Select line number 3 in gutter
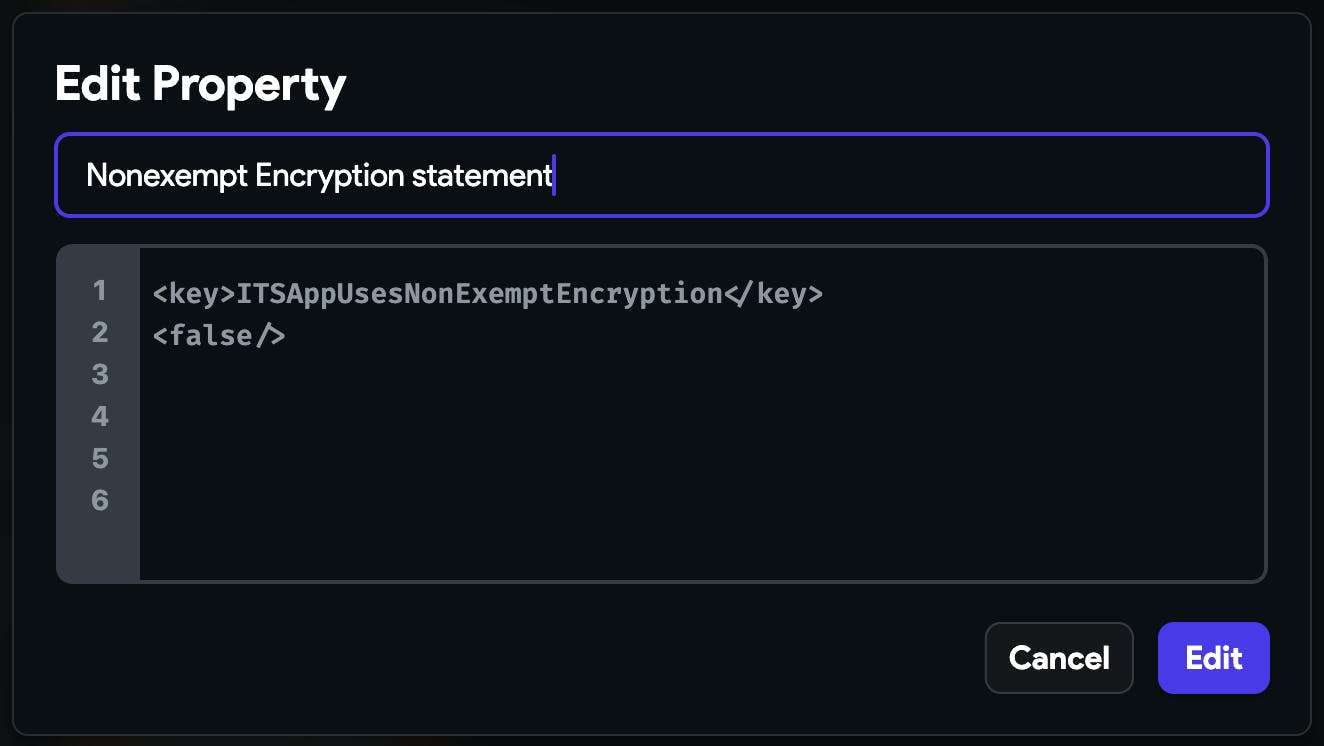This screenshot has width=1324, height=746. tap(99, 375)
